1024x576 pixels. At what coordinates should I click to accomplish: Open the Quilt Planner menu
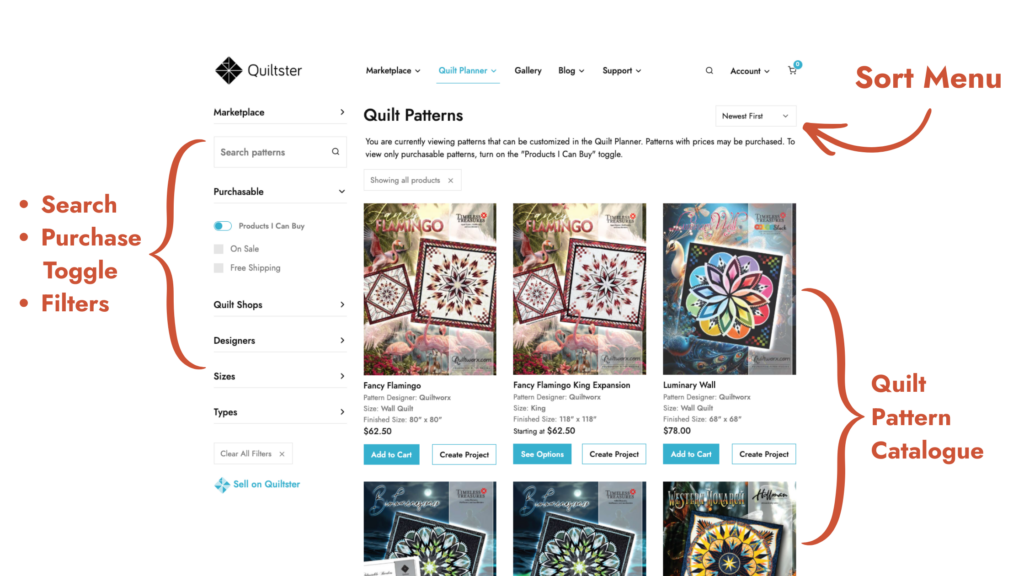[x=468, y=71]
